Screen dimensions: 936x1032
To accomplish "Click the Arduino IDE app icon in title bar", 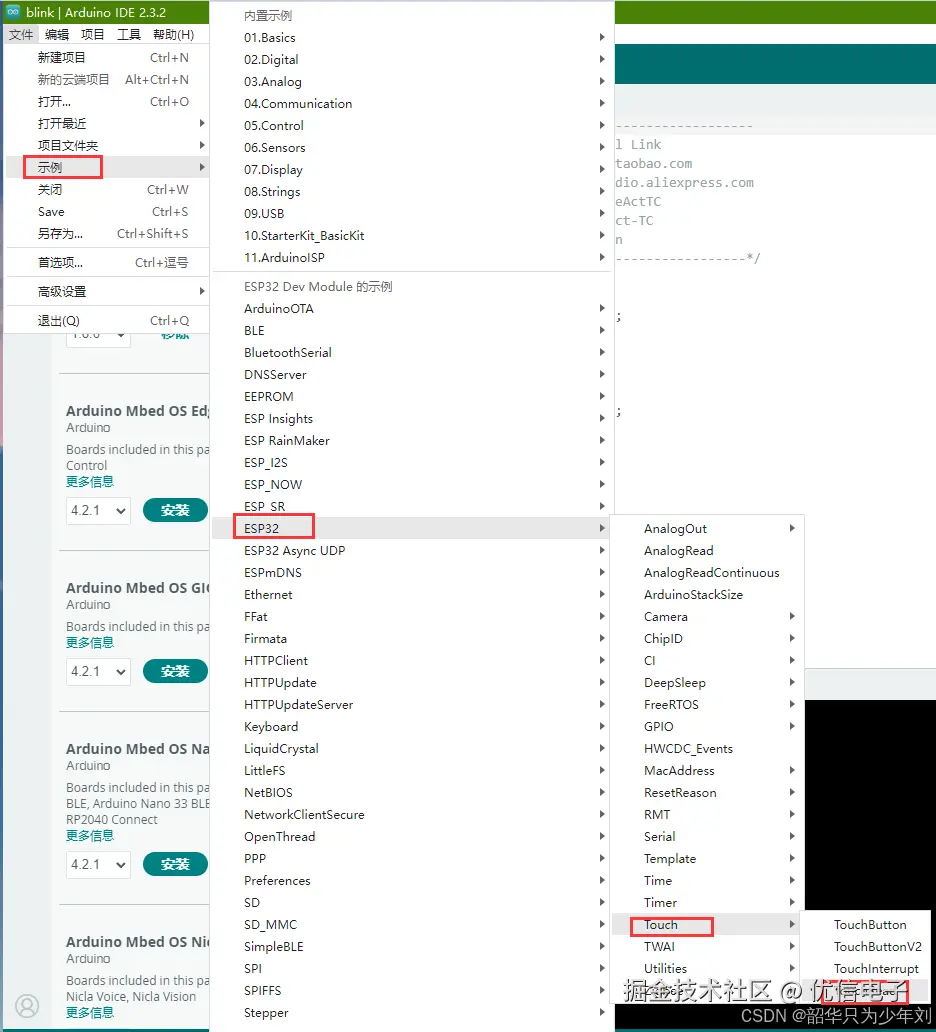I will (x=13, y=12).
